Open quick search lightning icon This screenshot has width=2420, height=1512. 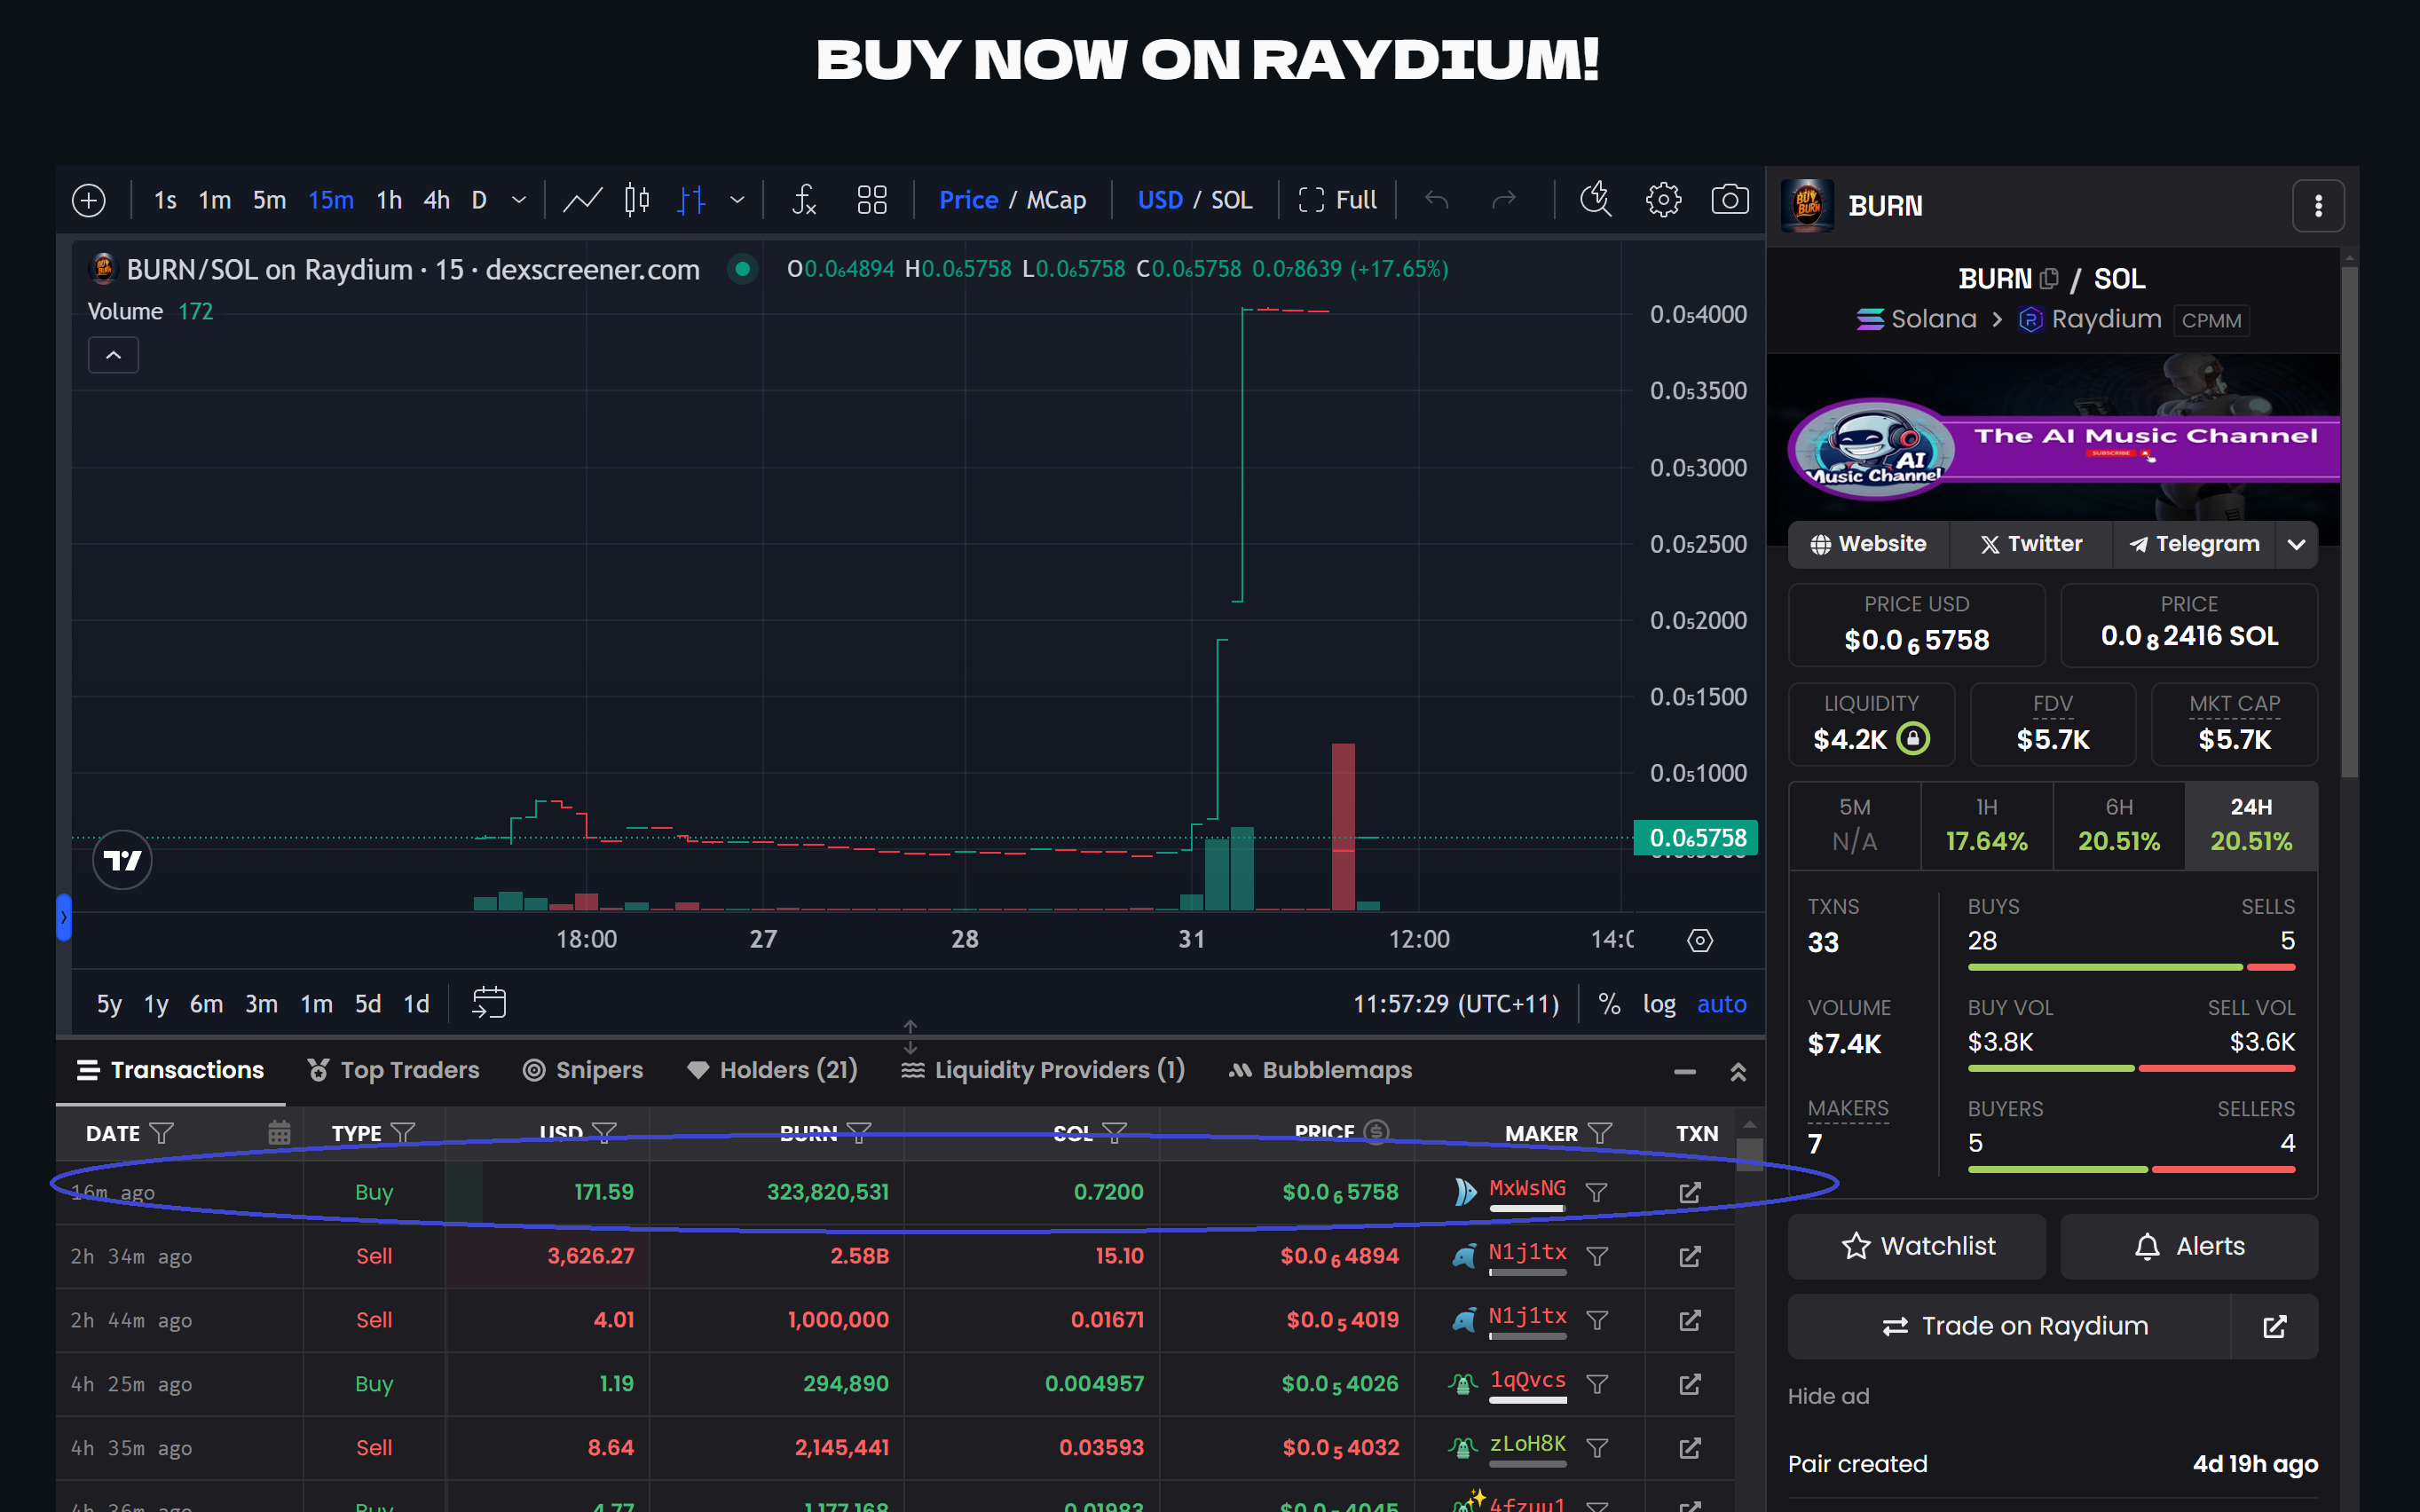[1596, 200]
